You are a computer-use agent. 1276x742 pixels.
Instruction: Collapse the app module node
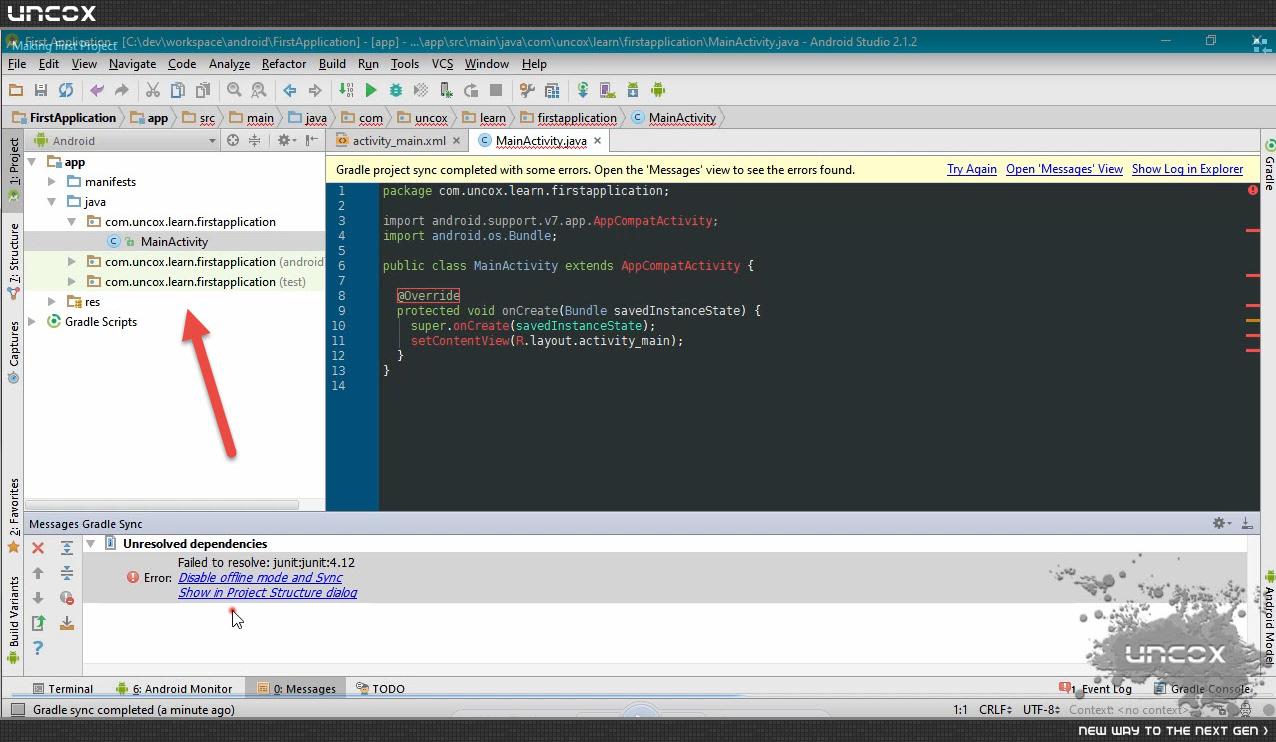point(32,162)
